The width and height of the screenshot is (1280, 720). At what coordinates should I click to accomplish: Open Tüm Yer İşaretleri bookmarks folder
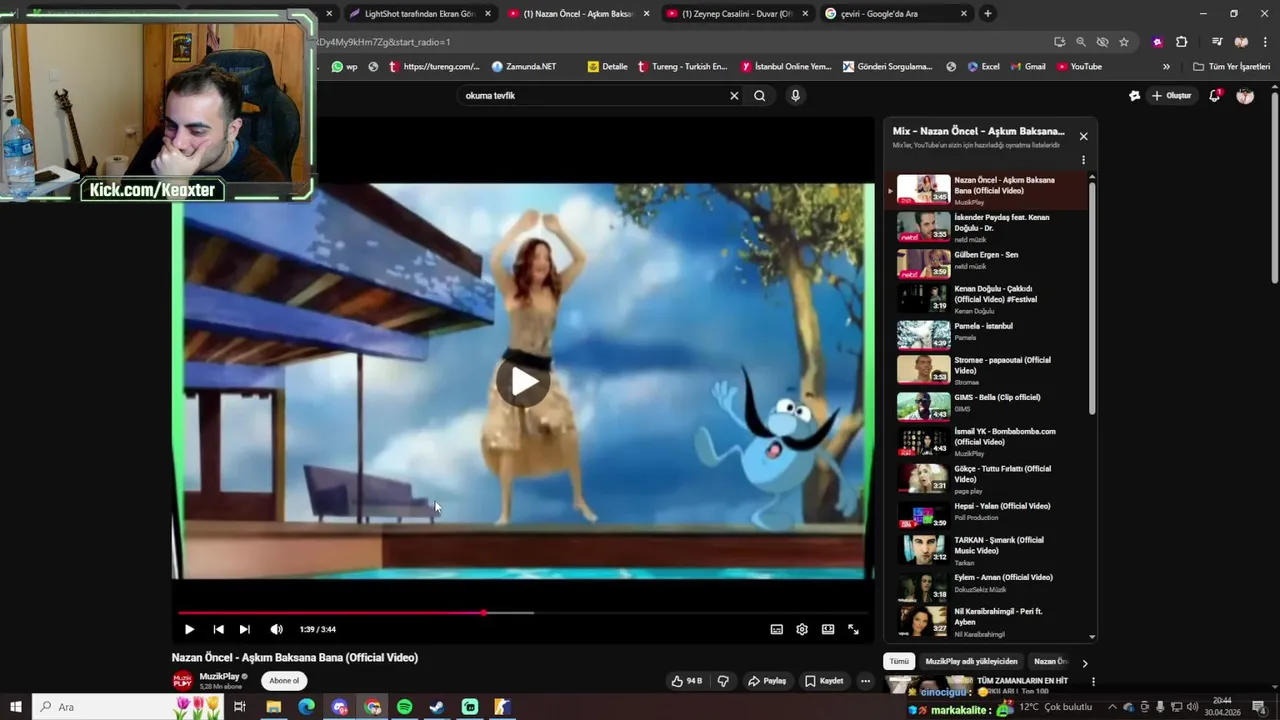pyautogui.click(x=1231, y=67)
